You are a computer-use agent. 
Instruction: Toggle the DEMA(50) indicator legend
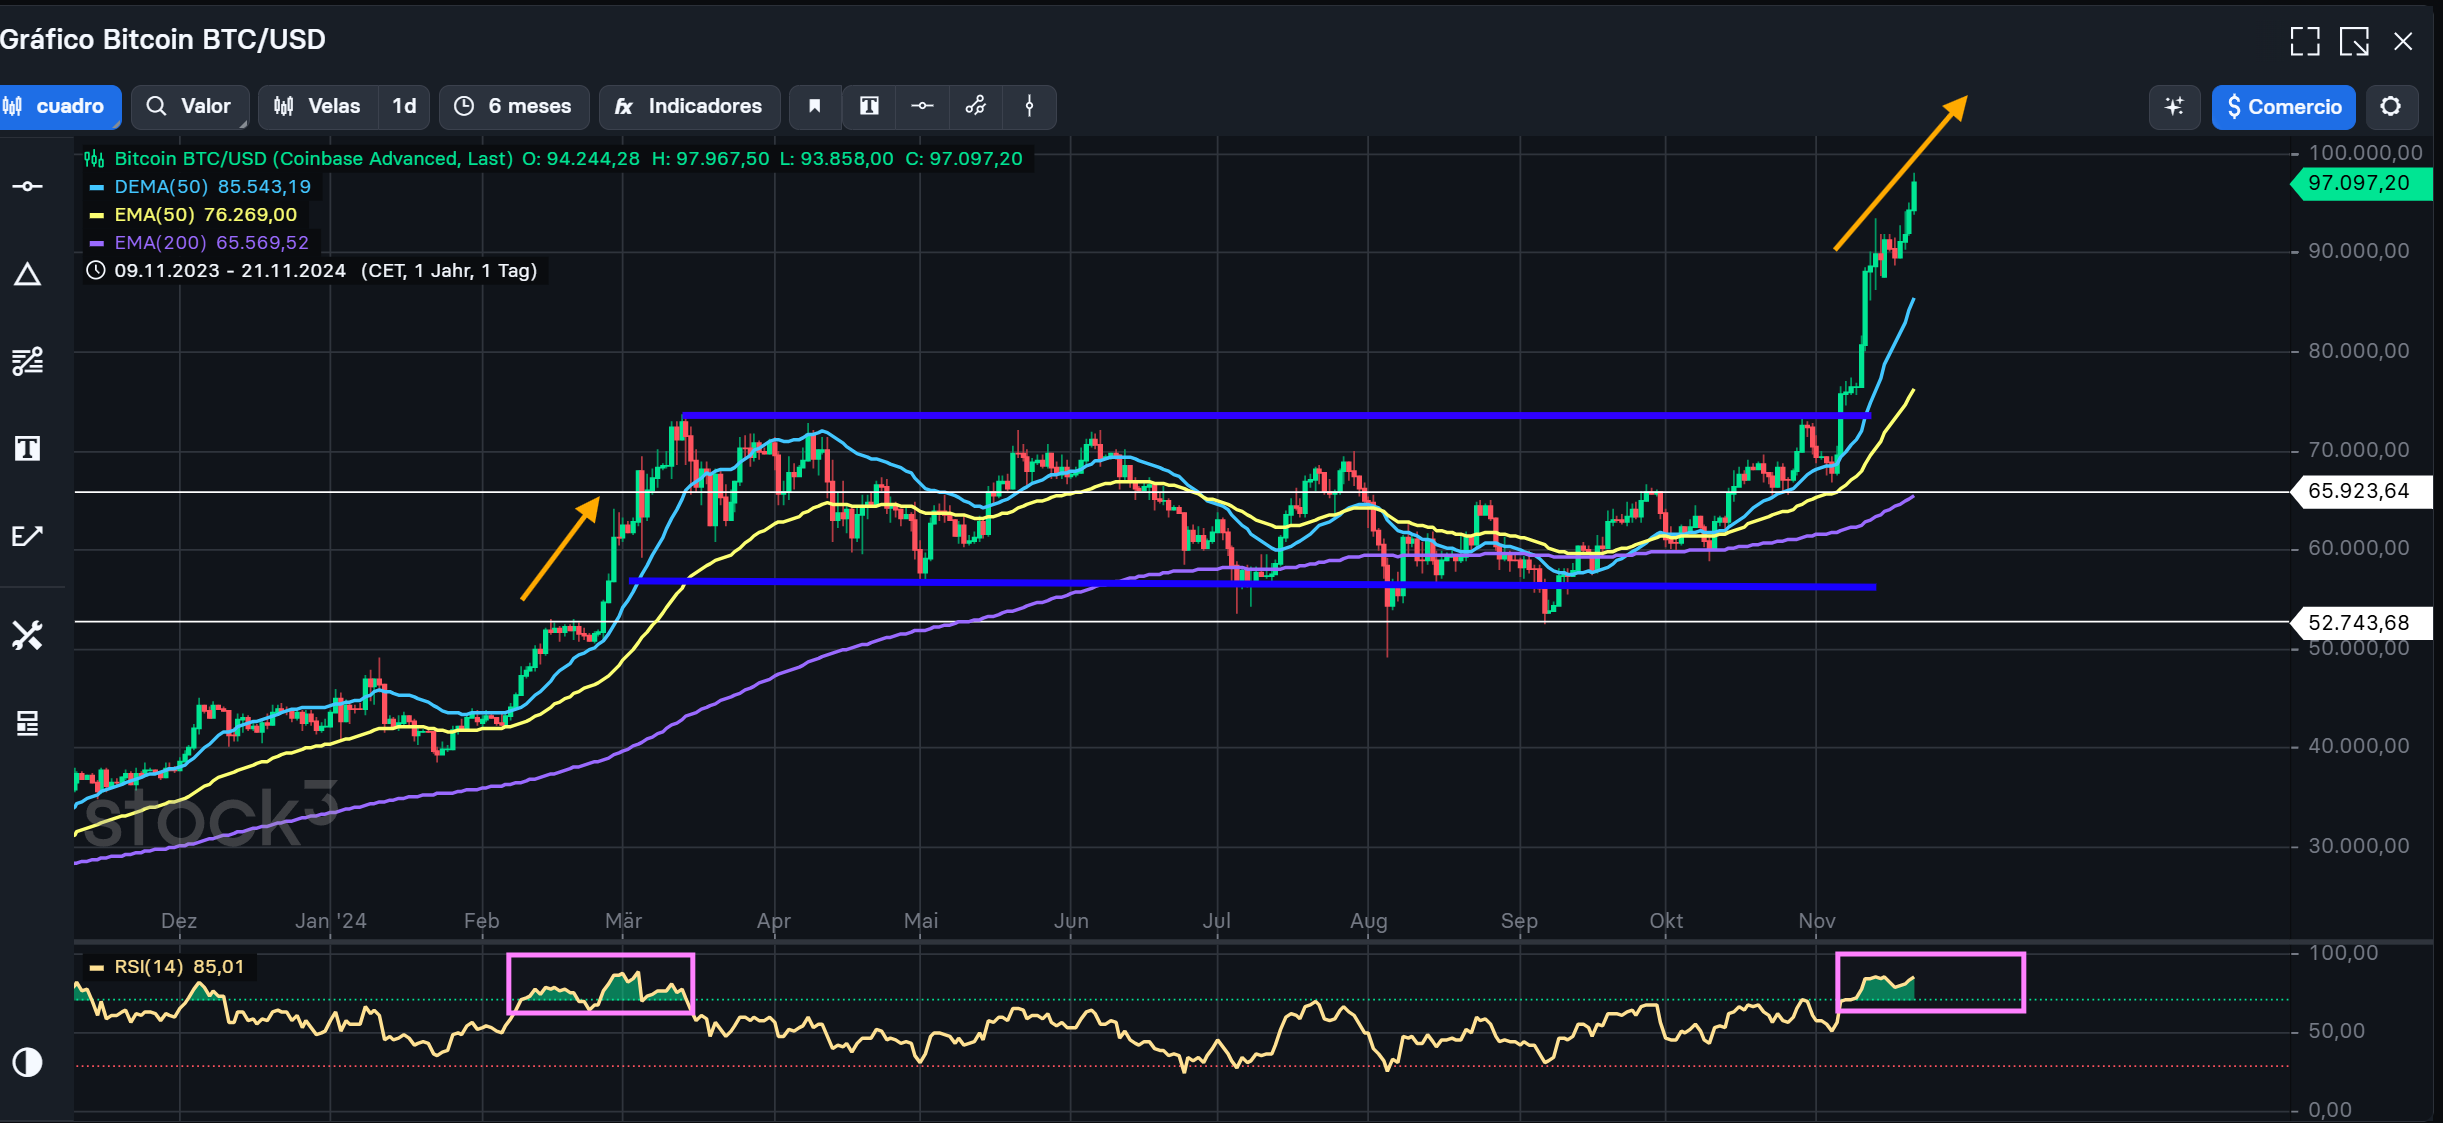click(x=212, y=187)
